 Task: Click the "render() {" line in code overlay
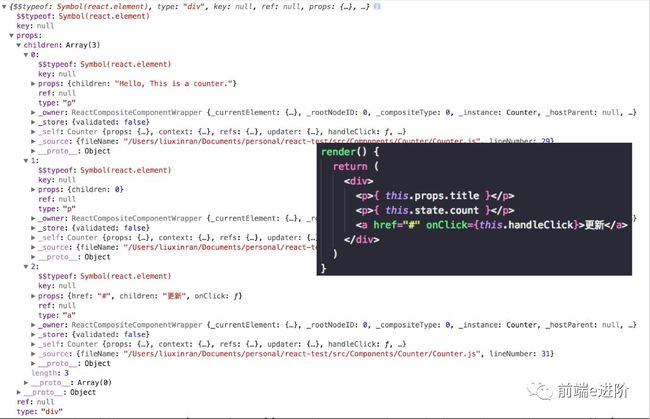pos(350,152)
